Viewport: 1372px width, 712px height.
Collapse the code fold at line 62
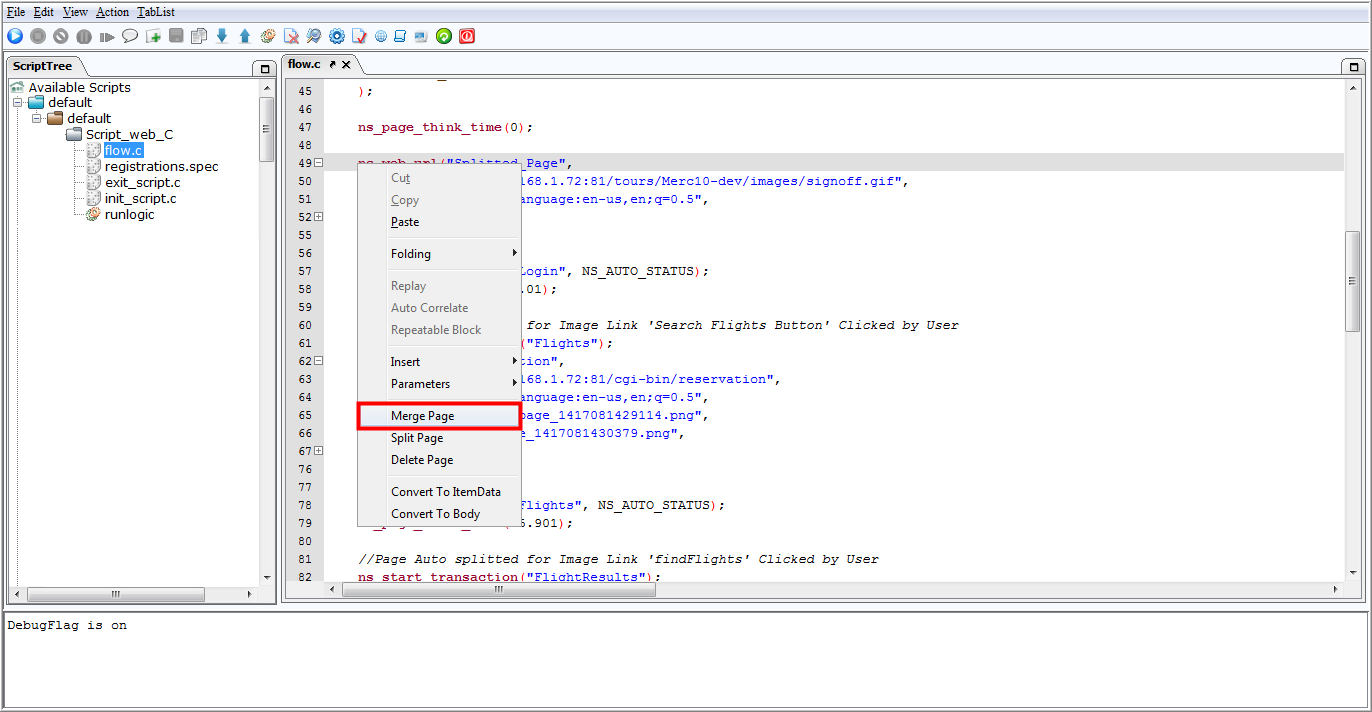click(x=318, y=361)
